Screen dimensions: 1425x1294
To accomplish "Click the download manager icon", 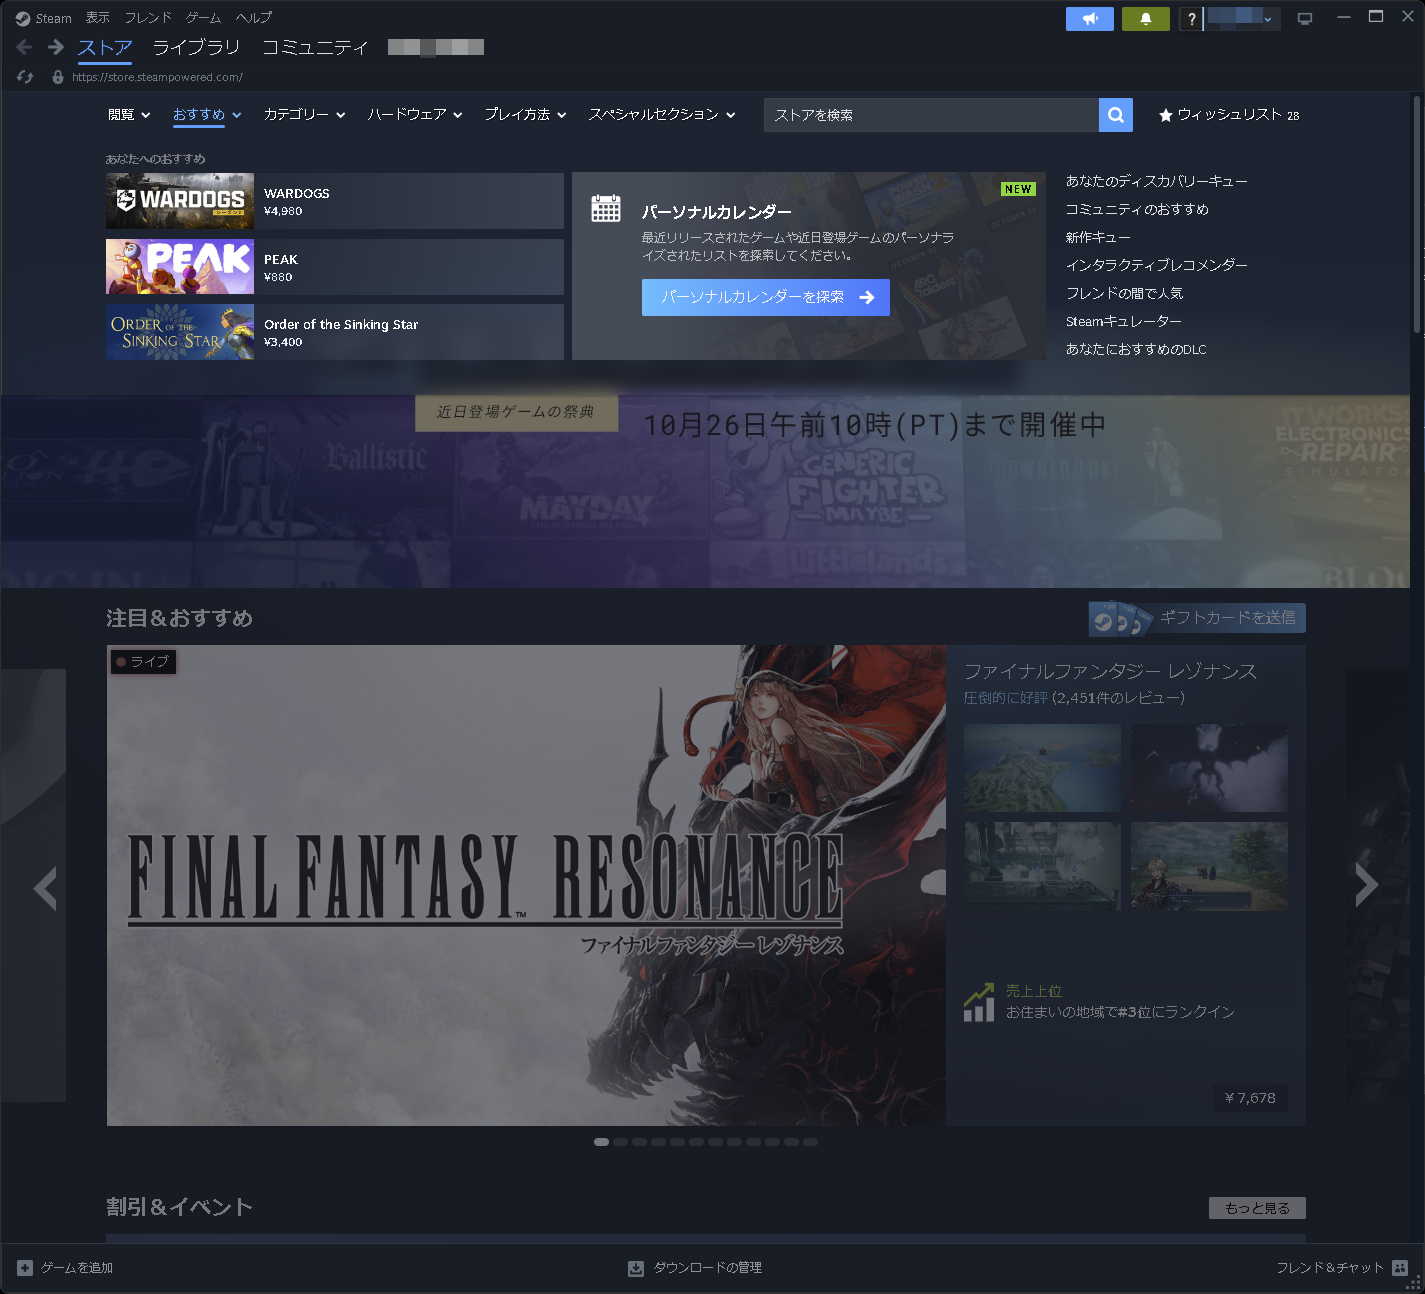I will 636,1268.
